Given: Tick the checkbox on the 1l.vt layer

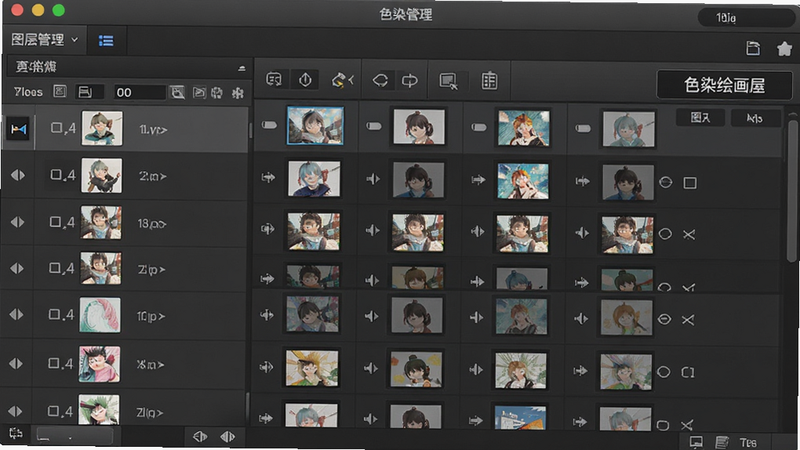Looking at the screenshot, I should [x=56, y=128].
